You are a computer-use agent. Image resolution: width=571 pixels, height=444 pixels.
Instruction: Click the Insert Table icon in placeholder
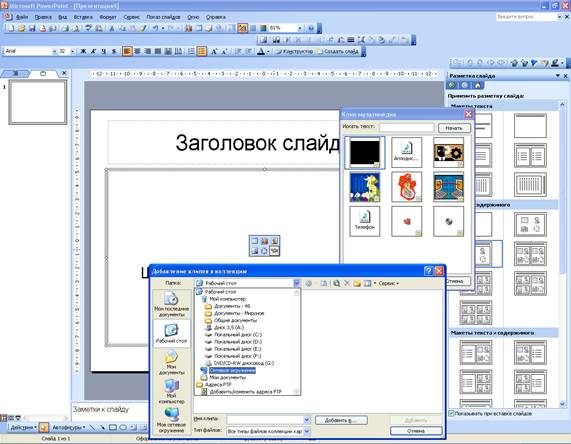255,241
